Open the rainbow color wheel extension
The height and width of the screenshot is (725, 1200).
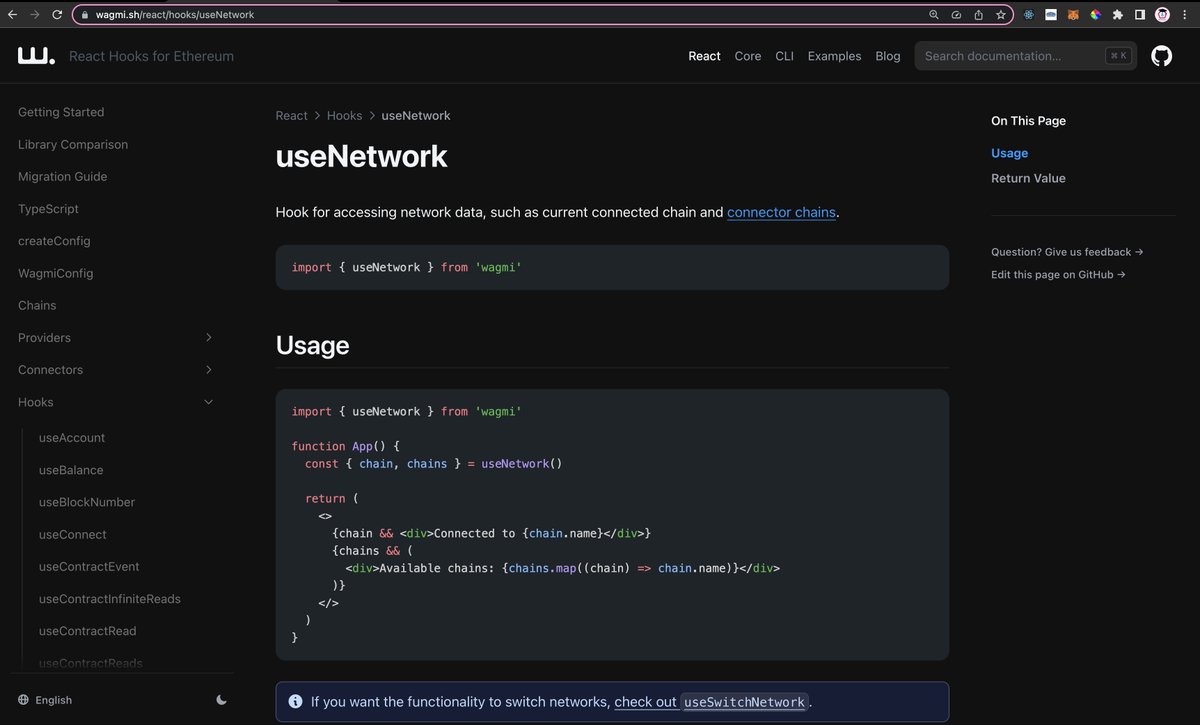[1095, 15]
